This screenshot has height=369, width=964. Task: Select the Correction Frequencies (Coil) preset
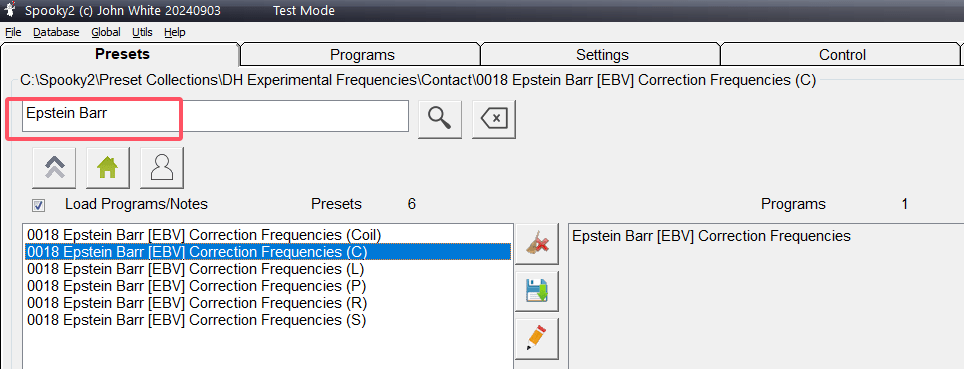(268, 235)
